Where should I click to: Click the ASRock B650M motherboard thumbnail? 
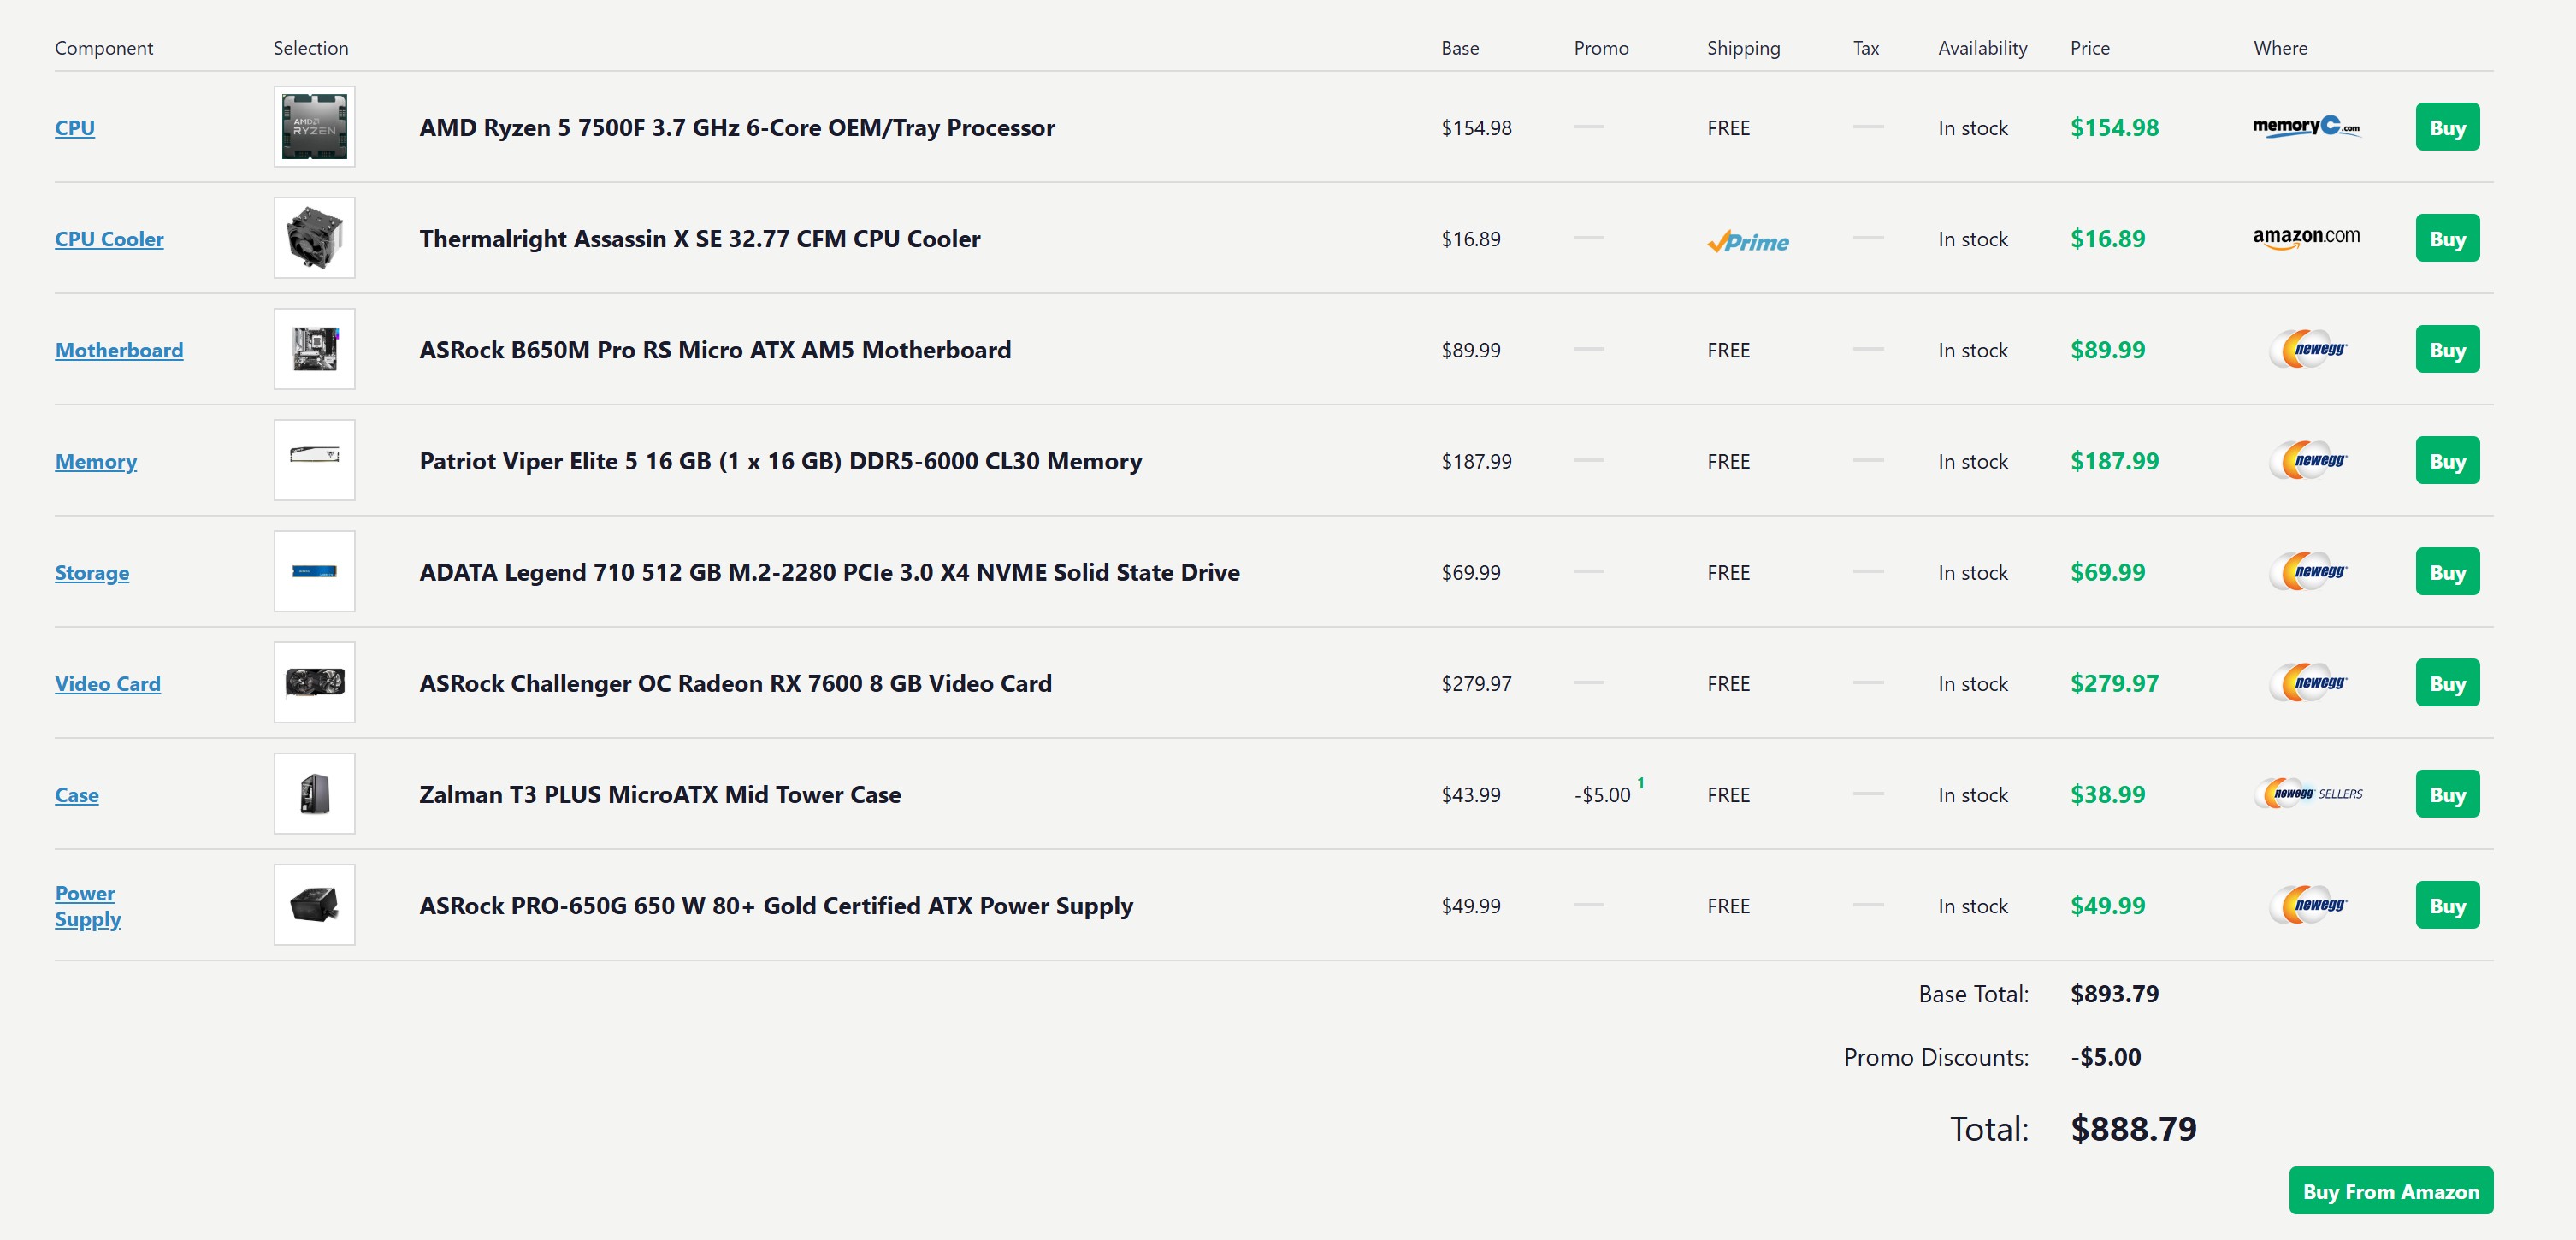tap(315, 349)
